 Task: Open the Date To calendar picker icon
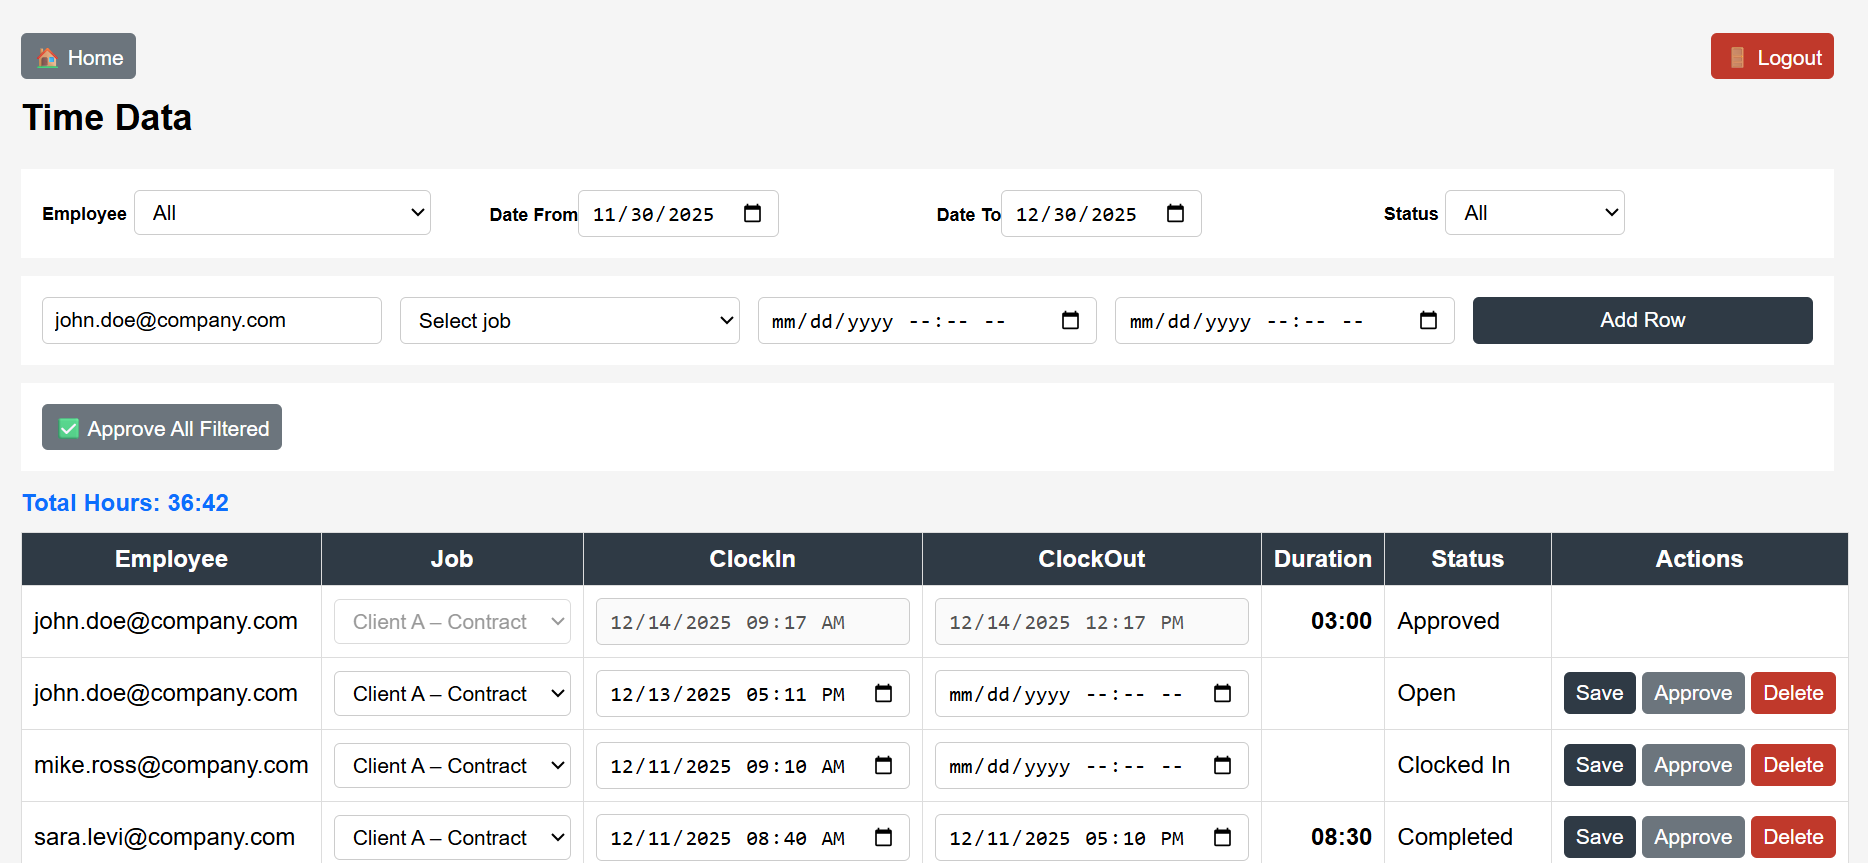(x=1175, y=214)
